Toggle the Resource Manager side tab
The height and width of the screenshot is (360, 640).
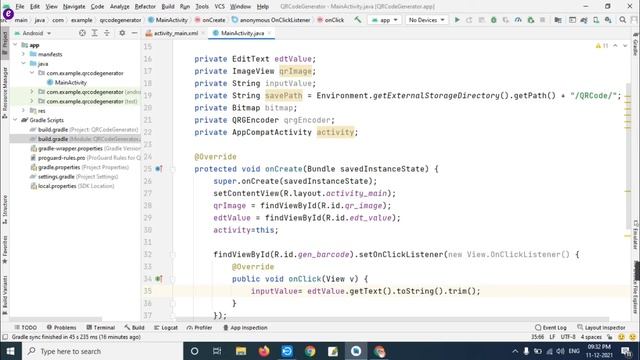click(x=5, y=93)
